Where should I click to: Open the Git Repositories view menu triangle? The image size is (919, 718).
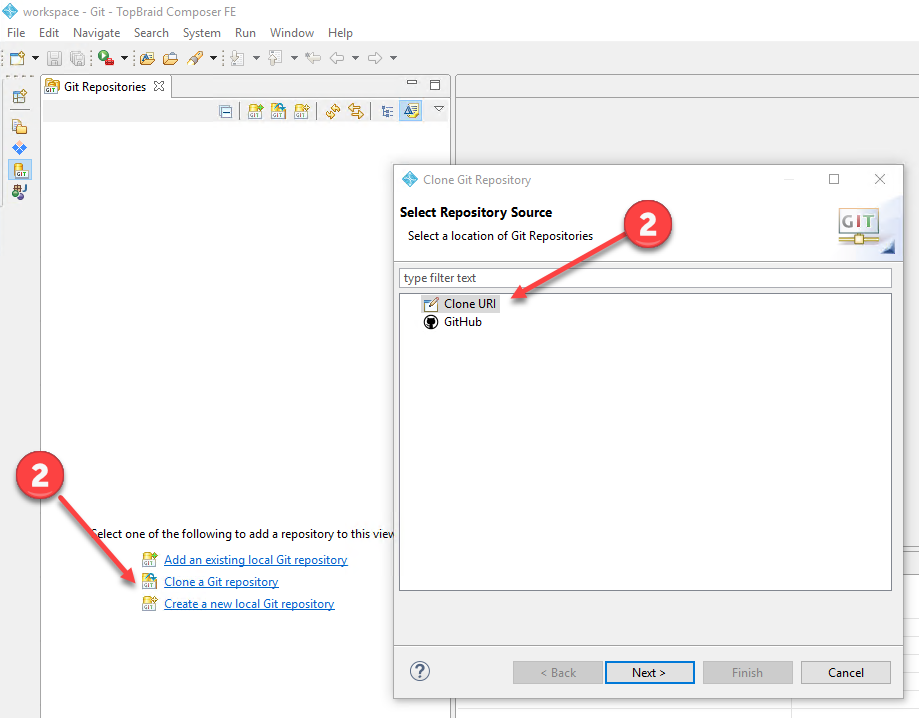point(438,109)
